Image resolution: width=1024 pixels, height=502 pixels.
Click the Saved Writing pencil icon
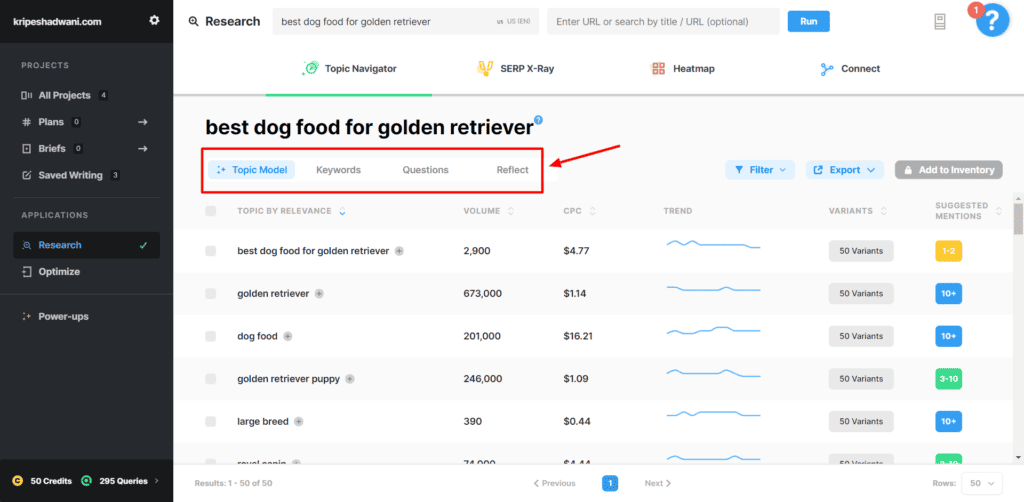(27, 176)
